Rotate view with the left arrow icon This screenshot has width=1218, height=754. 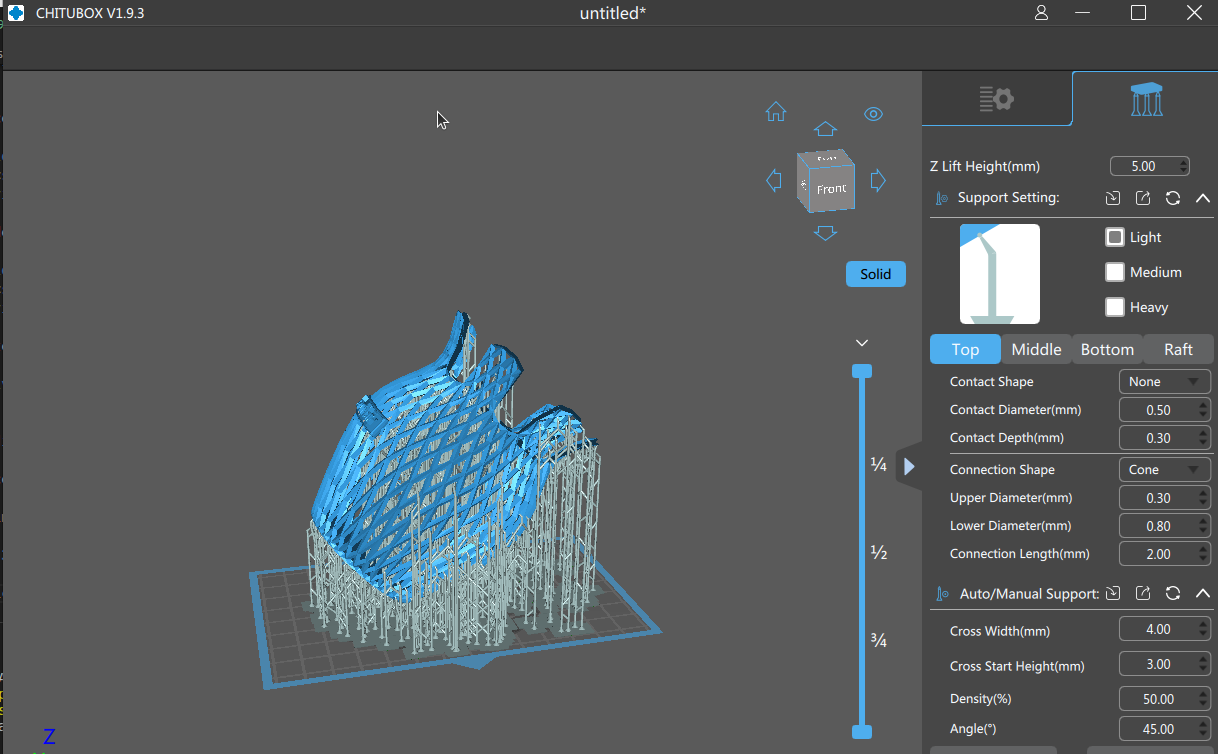(773, 181)
